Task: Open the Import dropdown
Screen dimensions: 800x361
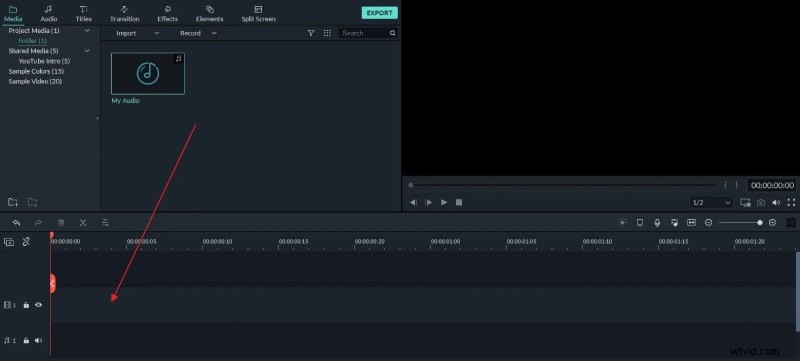Action: (x=138, y=33)
